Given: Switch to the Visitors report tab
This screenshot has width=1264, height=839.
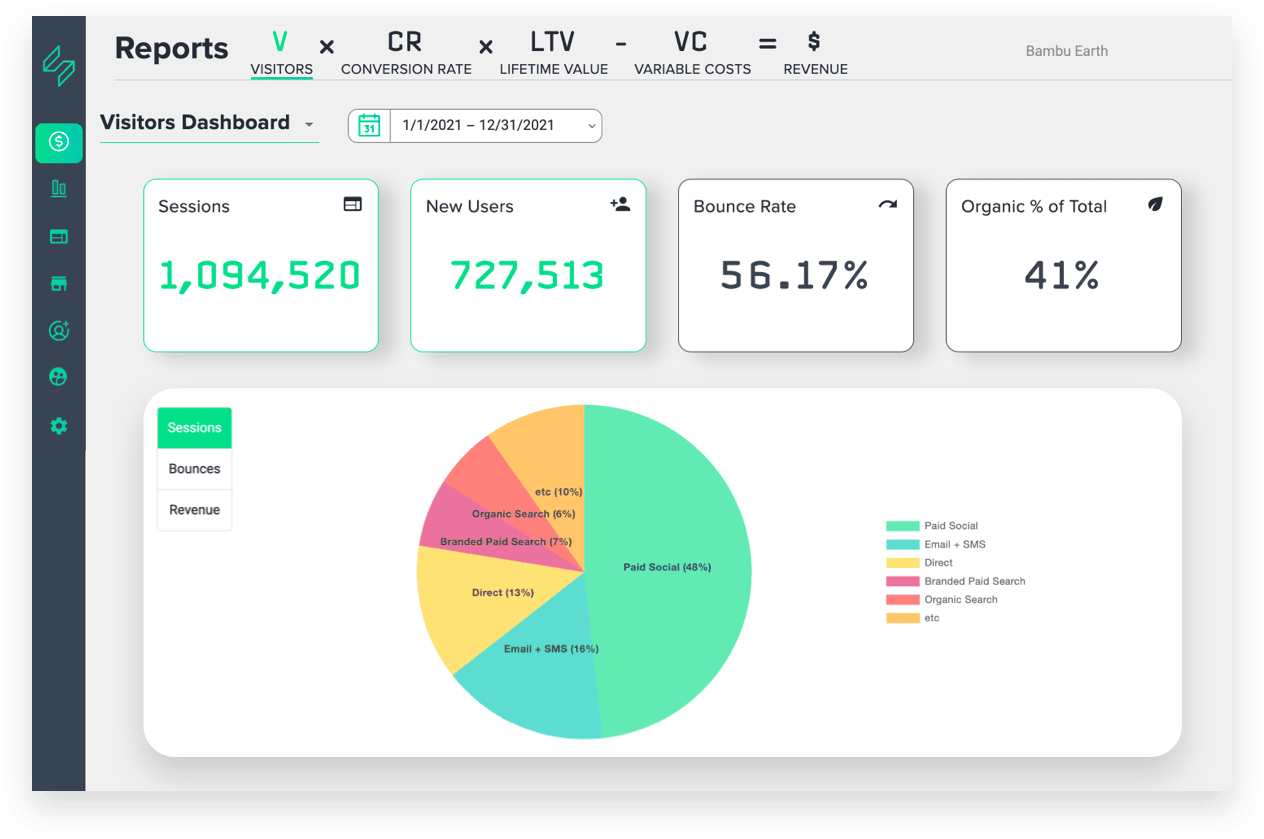Looking at the screenshot, I should 281,54.
